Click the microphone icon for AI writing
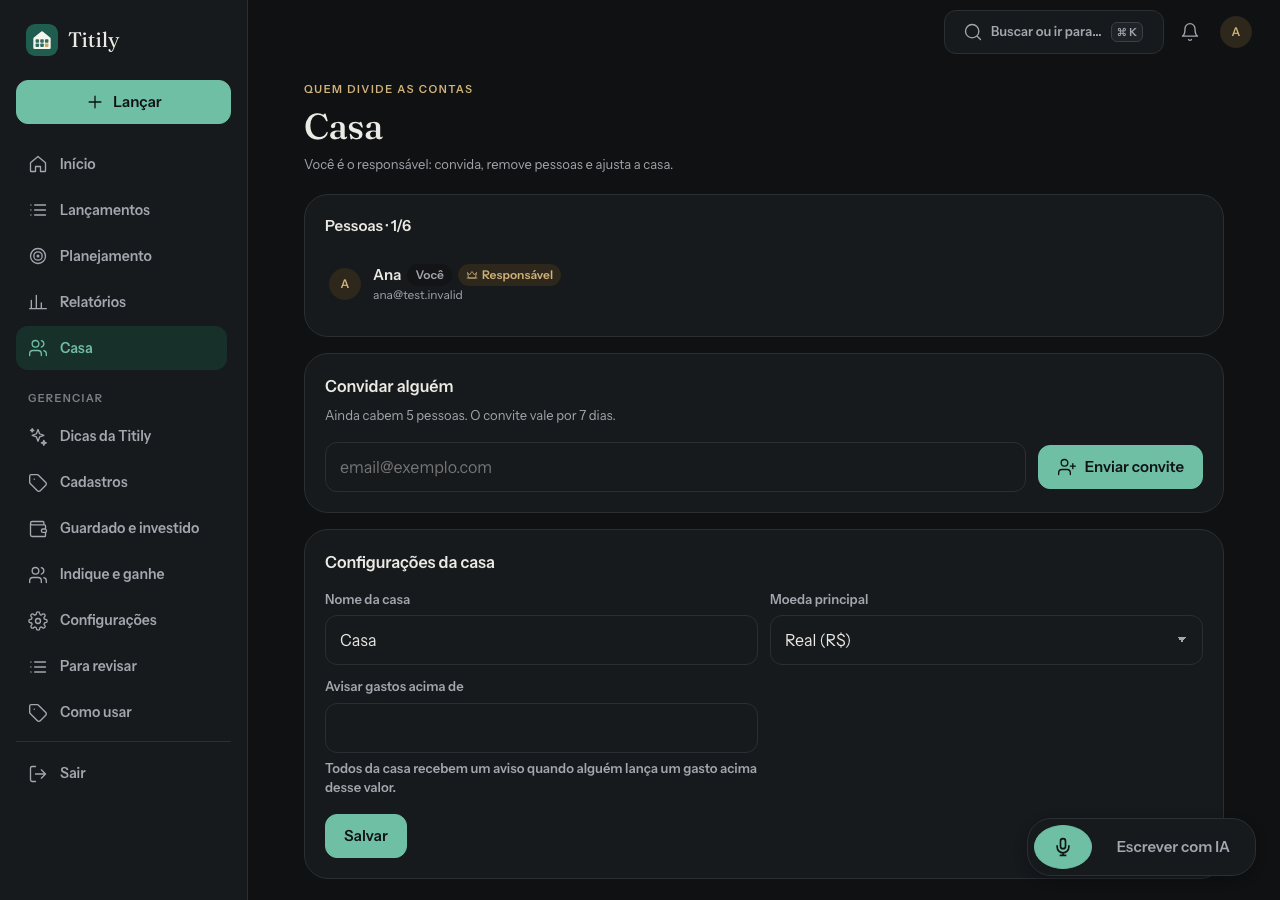 [1063, 847]
